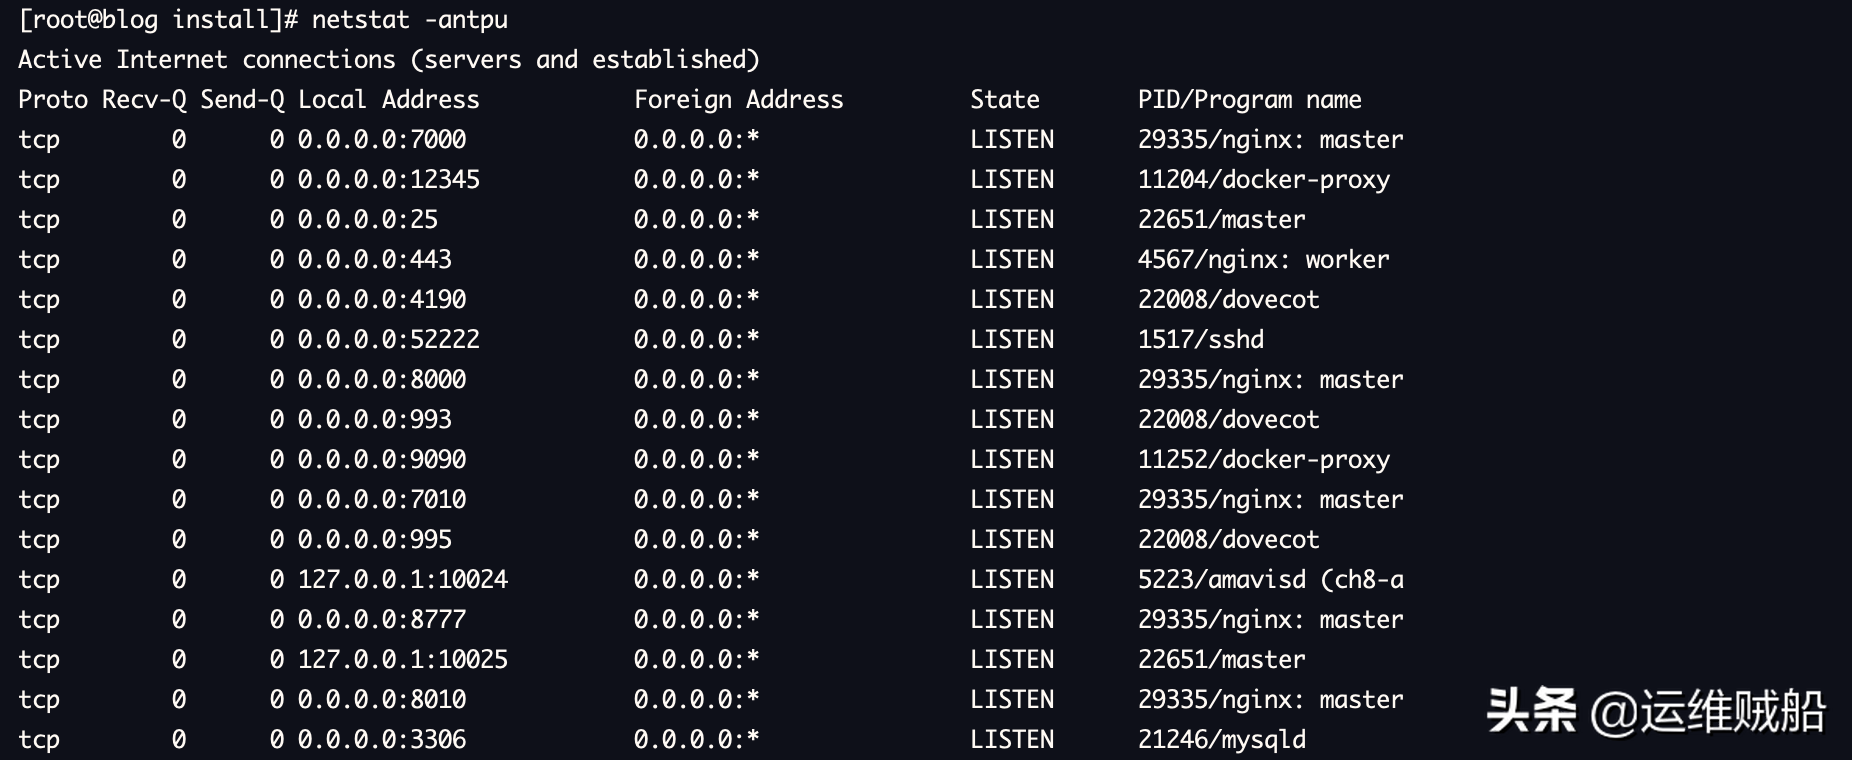Click the Active Internet connections line
Screen dimensions: 1852x760
click(388, 60)
